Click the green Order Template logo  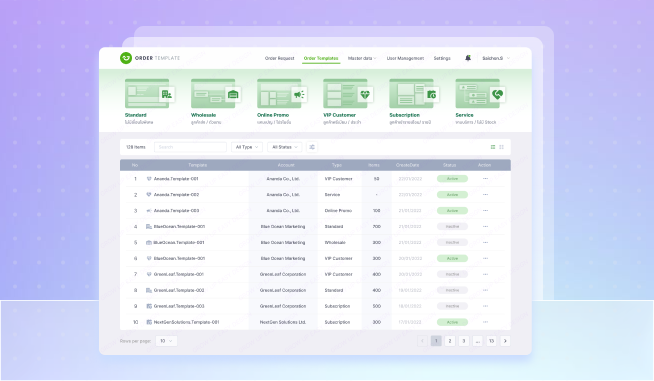pyautogui.click(x=126, y=58)
